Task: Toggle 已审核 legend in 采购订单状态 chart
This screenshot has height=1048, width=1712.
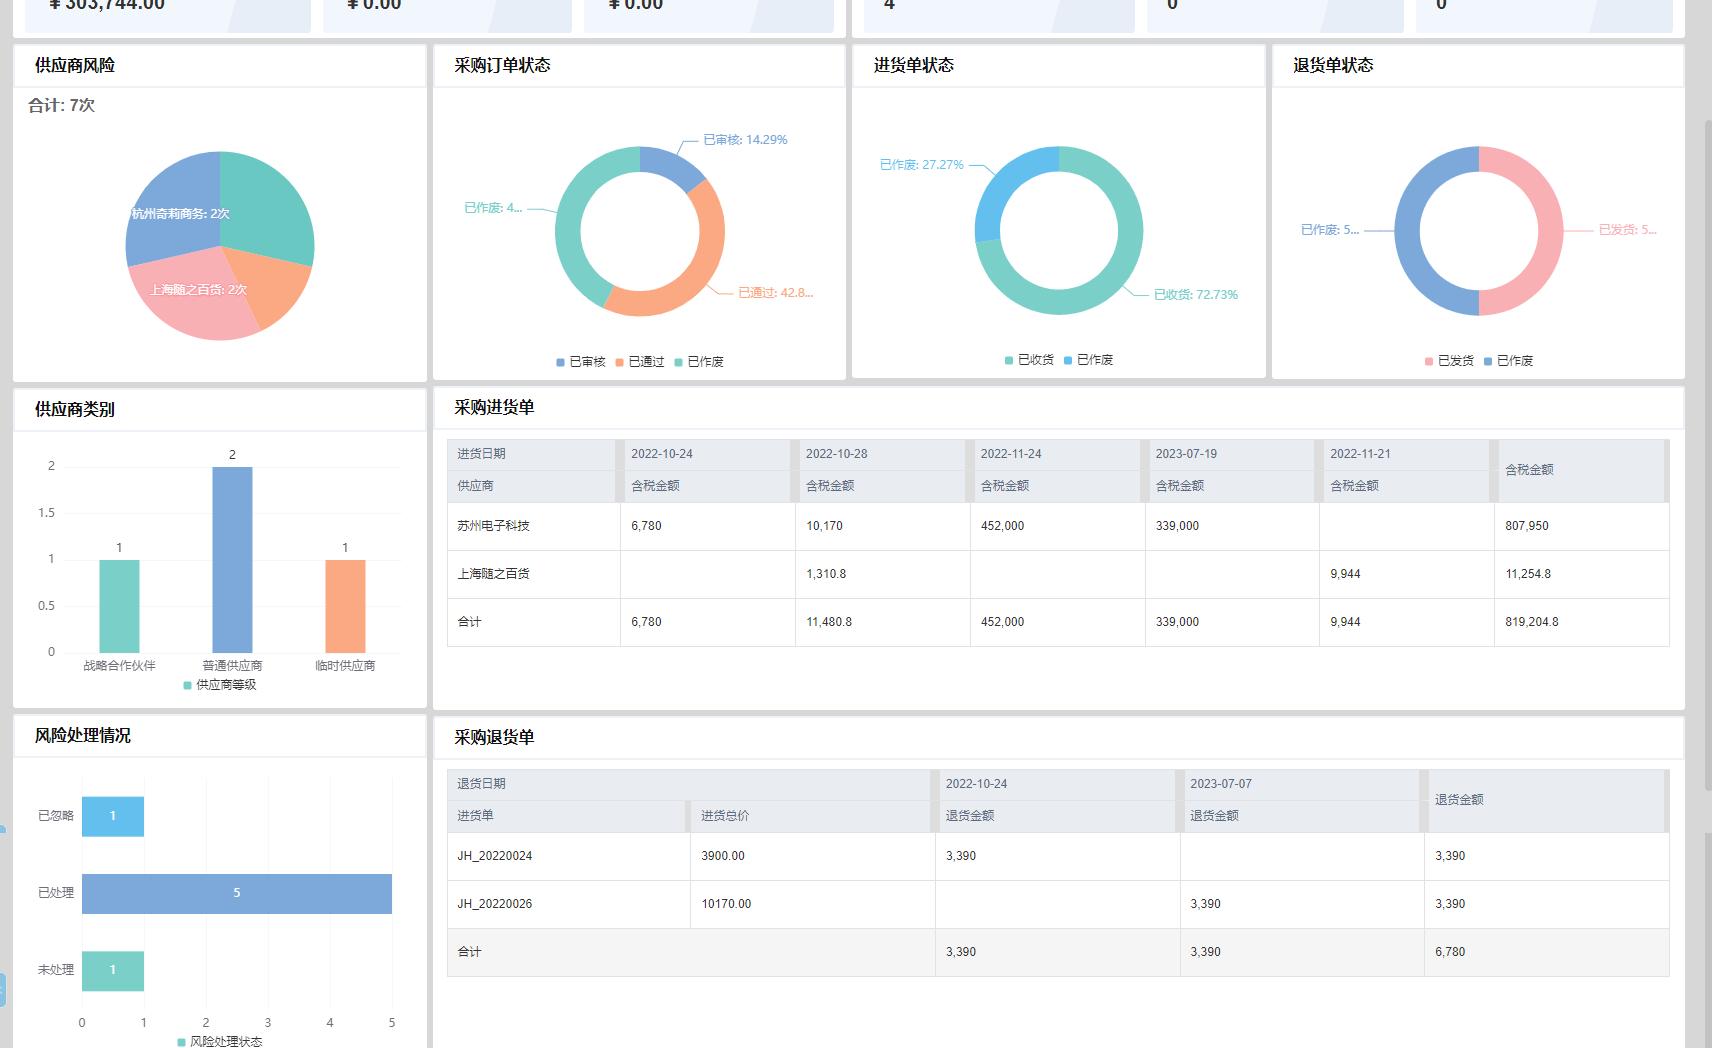Action: (x=581, y=362)
